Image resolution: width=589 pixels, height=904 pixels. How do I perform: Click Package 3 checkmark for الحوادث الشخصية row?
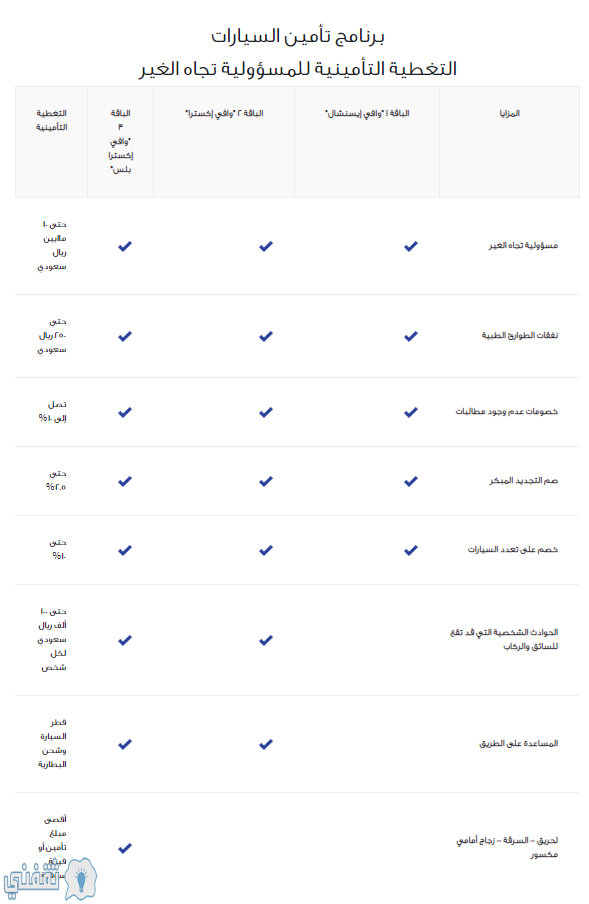click(x=125, y=641)
